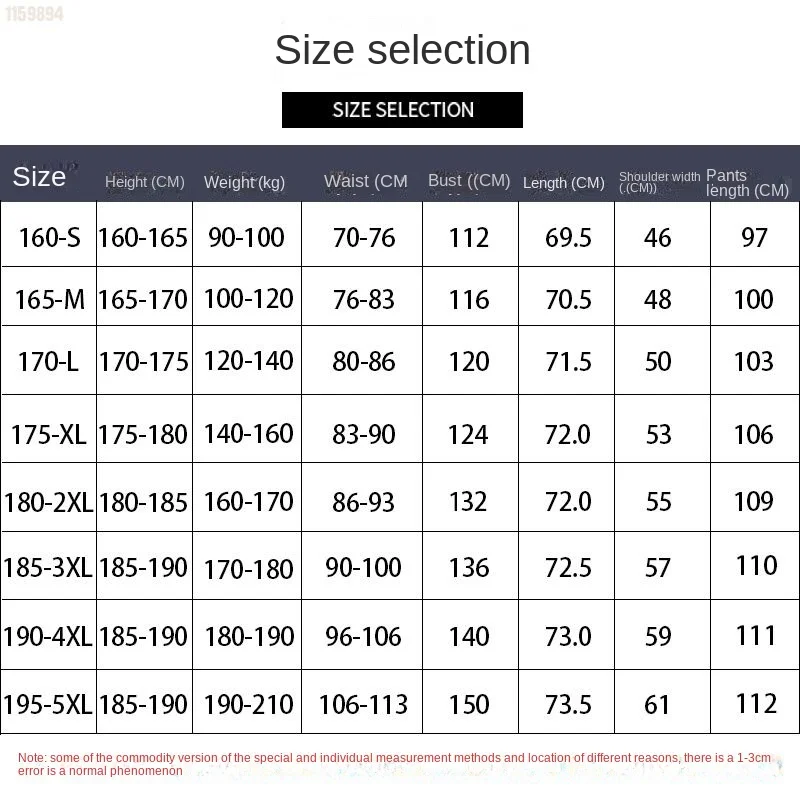The height and width of the screenshot is (800, 800).
Task: Click the 1159894 watermark number
Action: [x=33, y=14]
